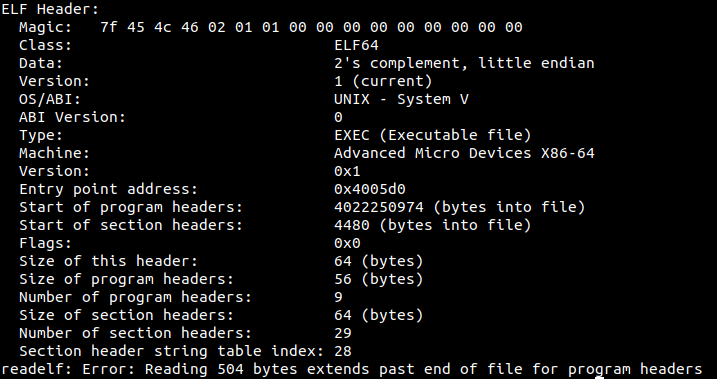Select the Flags value 0x0
Image resolution: width=717 pixels, height=379 pixels.
pyautogui.click(x=347, y=243)
